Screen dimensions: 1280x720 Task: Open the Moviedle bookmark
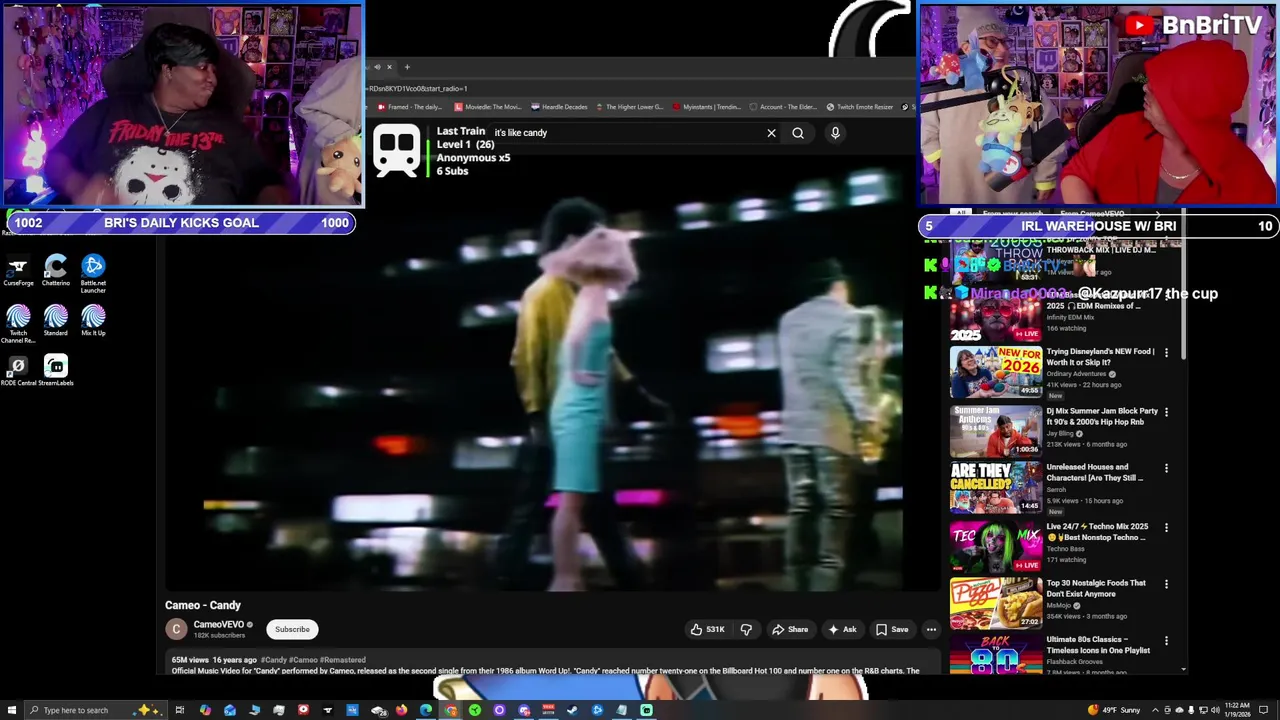pyautogui.click(x=488, y=107)
